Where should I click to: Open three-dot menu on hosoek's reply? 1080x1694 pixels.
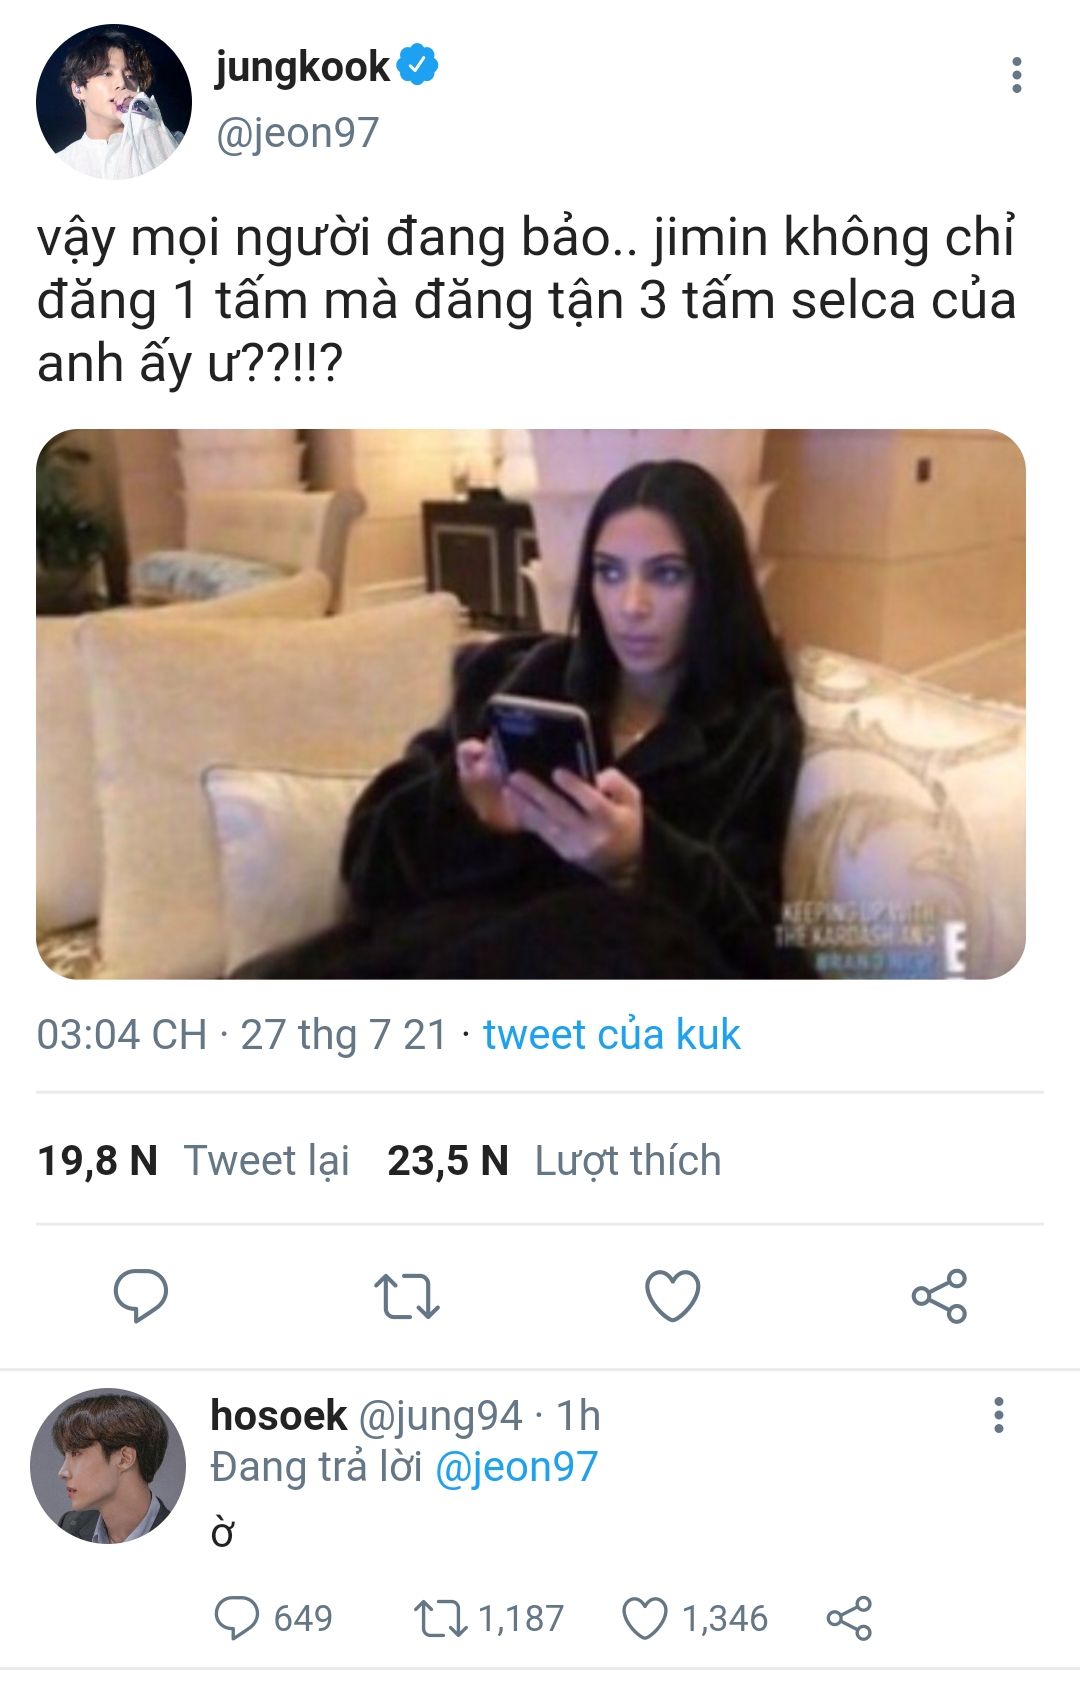(998, 1415)
